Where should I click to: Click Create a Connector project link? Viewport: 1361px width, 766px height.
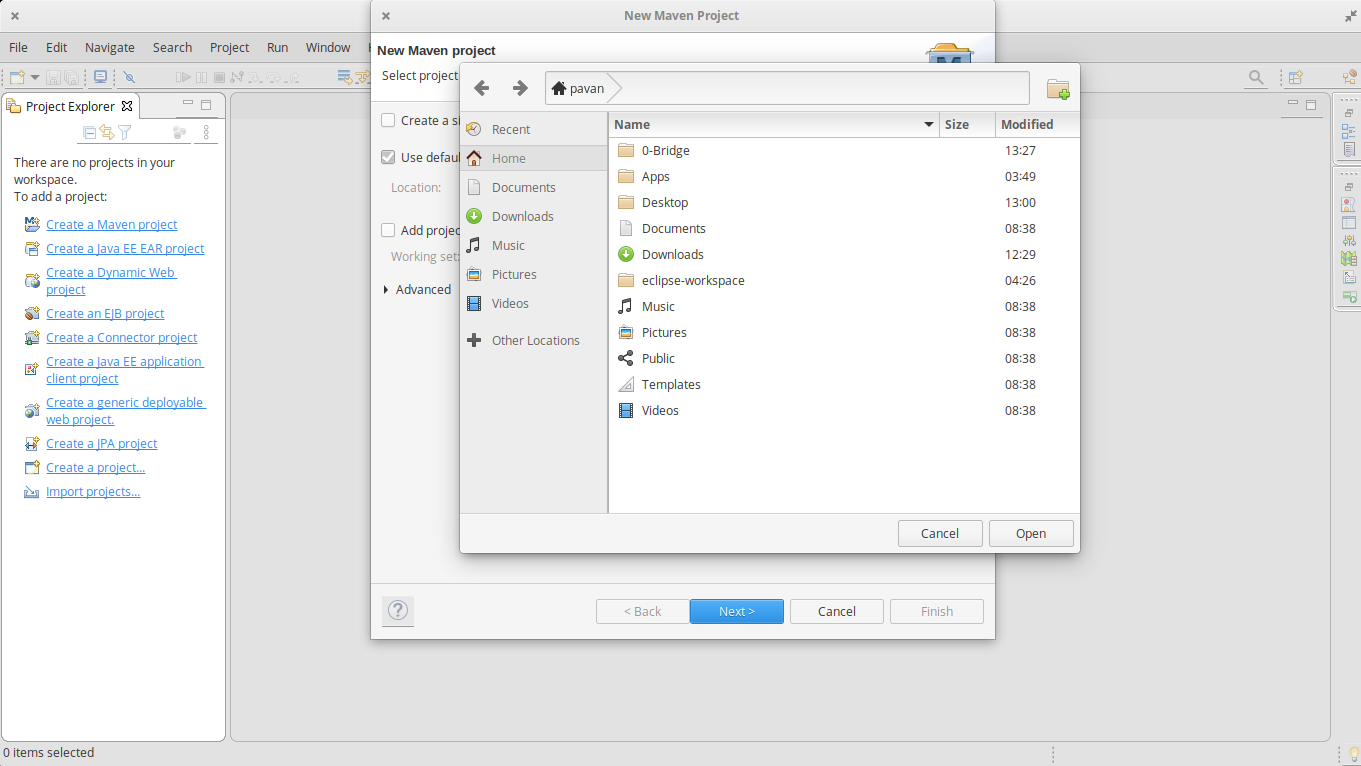[x=122, y=338]
